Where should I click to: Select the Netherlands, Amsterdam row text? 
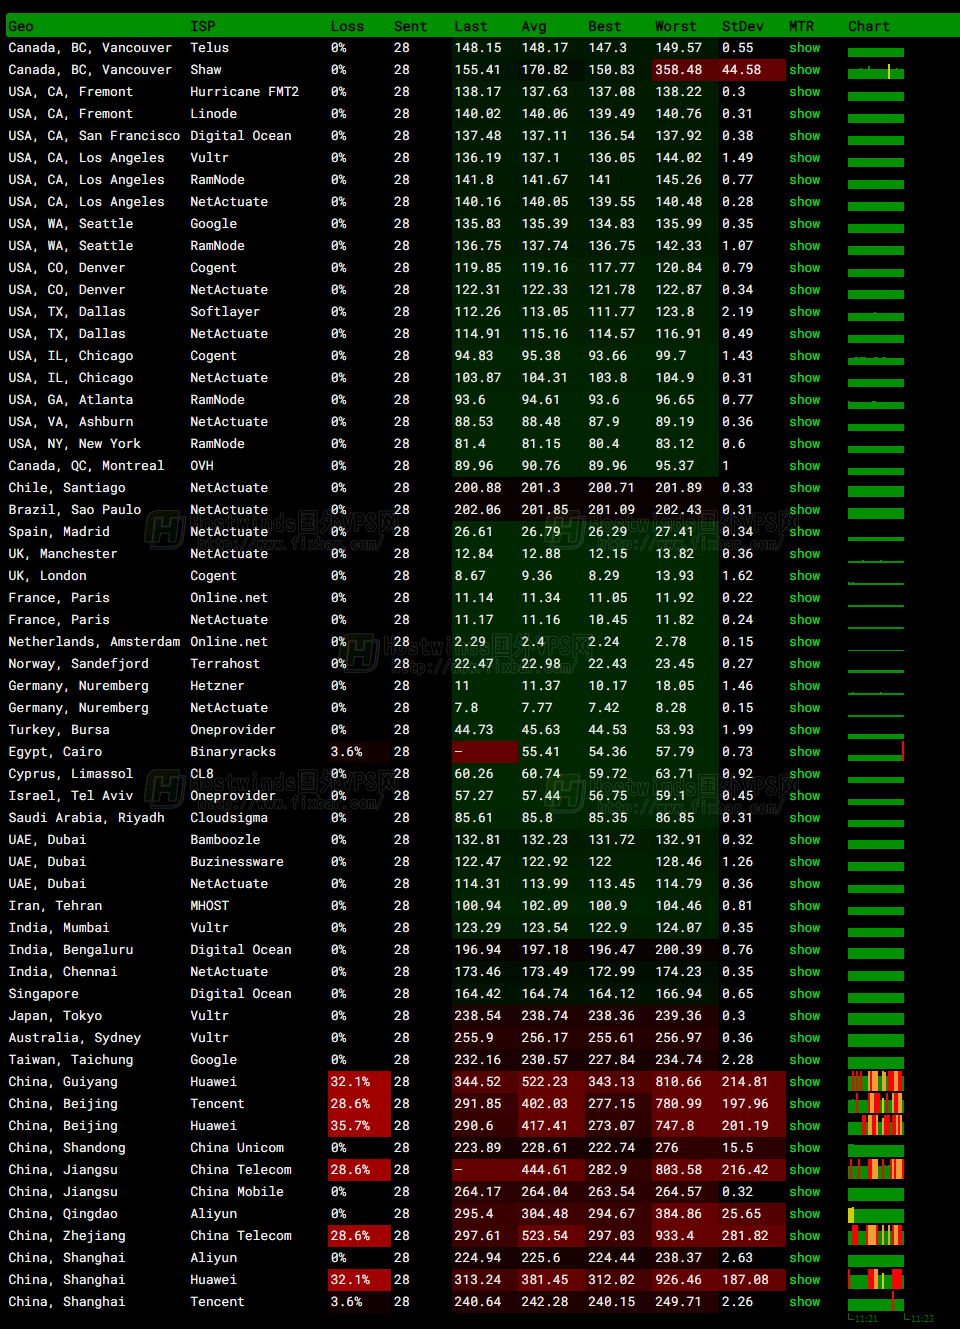tap(94, 642)
